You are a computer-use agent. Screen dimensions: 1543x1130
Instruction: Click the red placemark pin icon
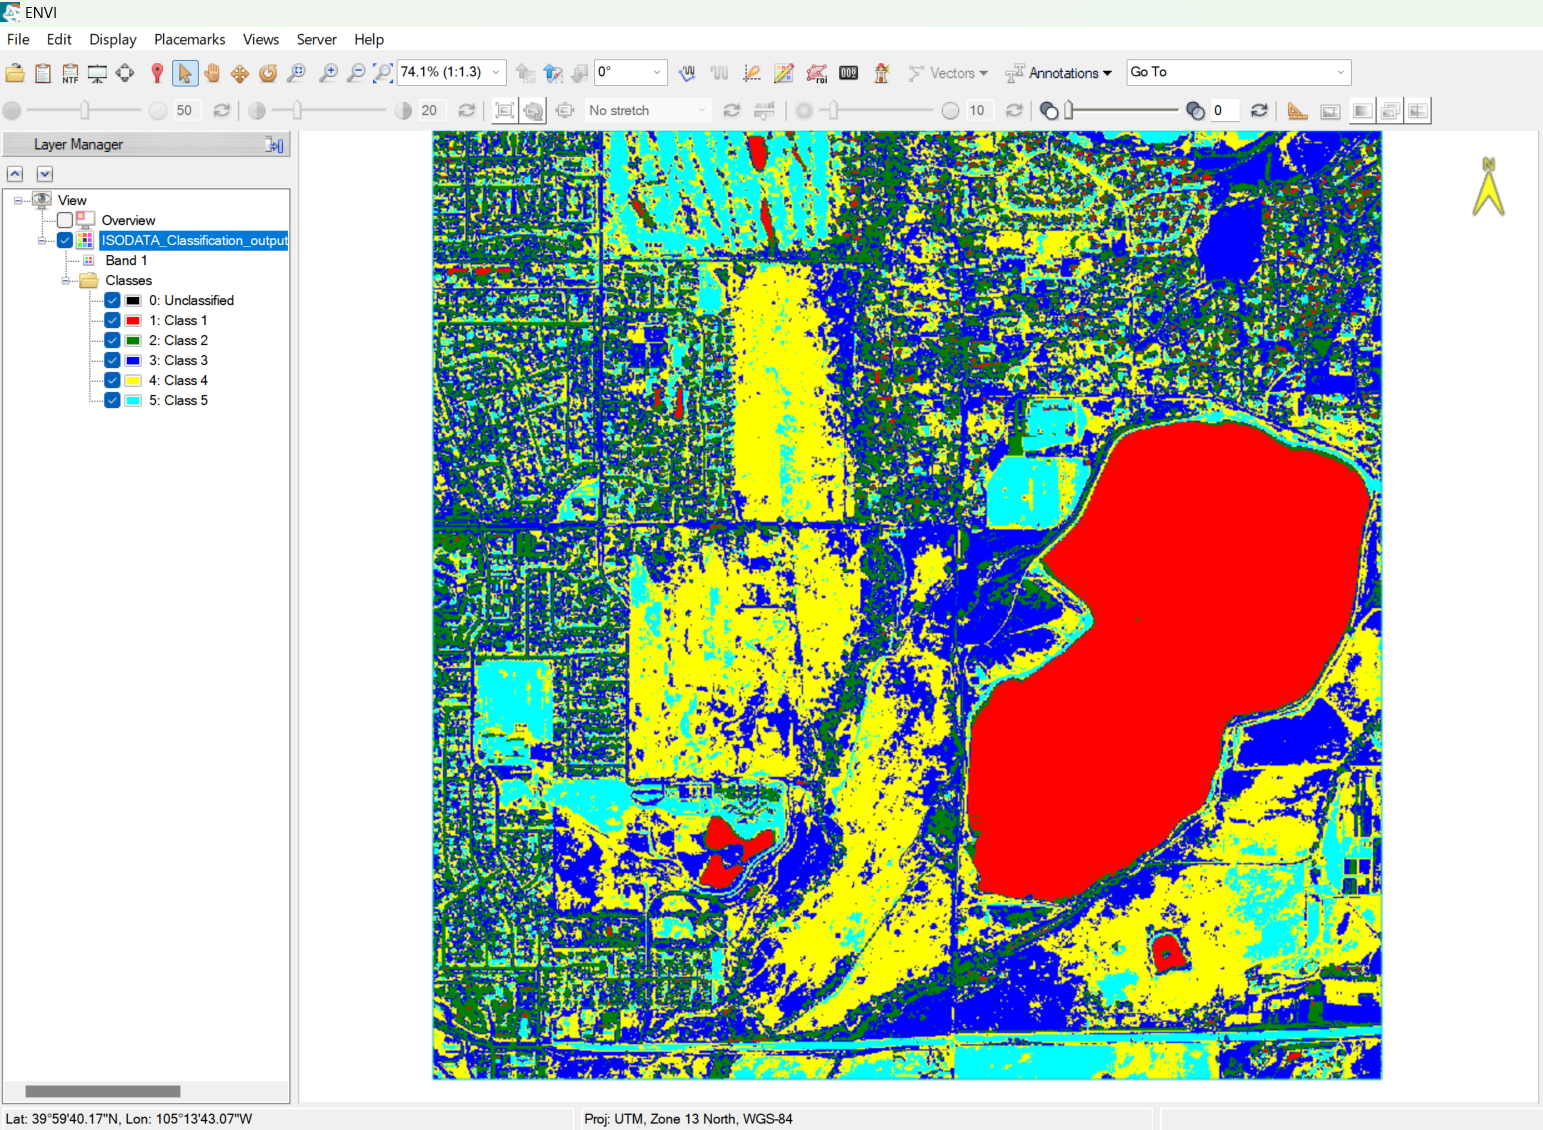click(157, 73)
